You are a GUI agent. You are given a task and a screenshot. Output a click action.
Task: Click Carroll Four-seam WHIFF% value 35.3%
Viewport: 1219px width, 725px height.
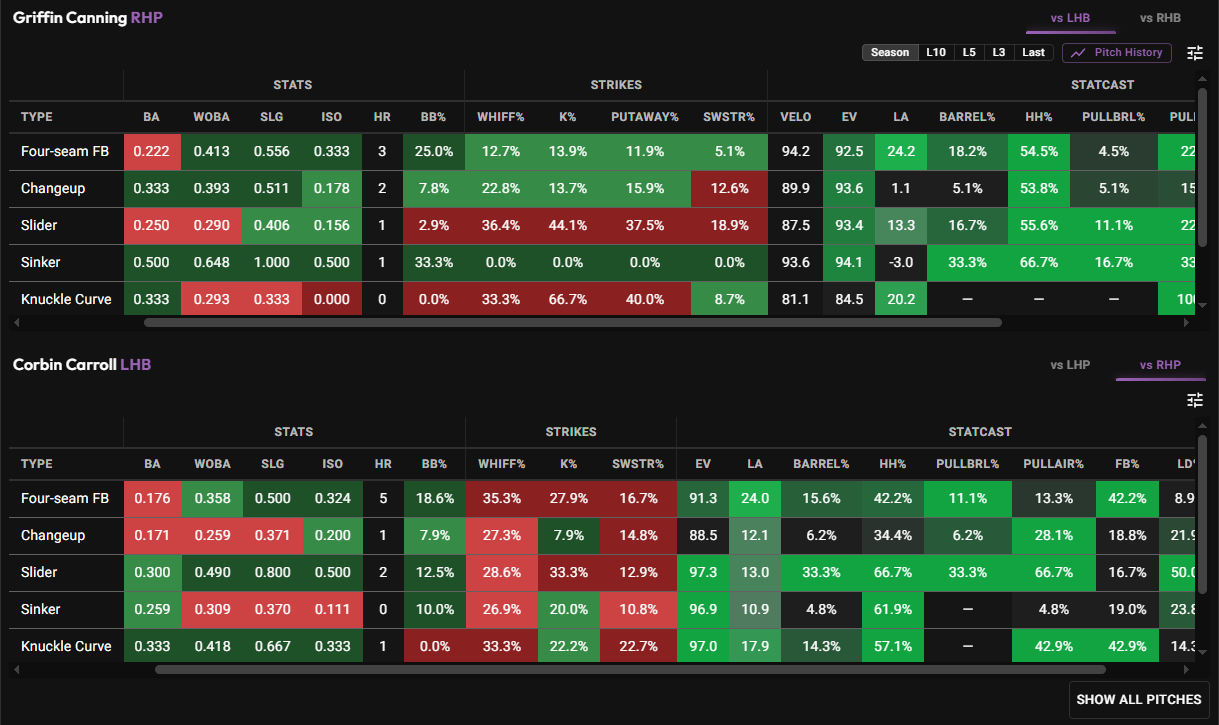(502, 498)
